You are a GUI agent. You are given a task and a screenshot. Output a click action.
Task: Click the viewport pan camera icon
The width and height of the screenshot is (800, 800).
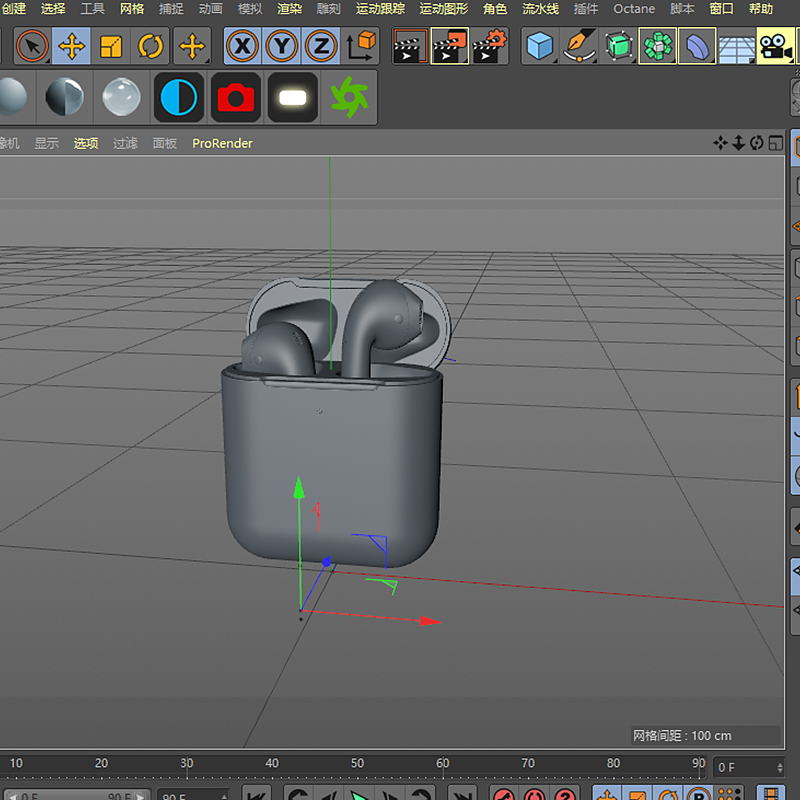[x=720, y=143]
